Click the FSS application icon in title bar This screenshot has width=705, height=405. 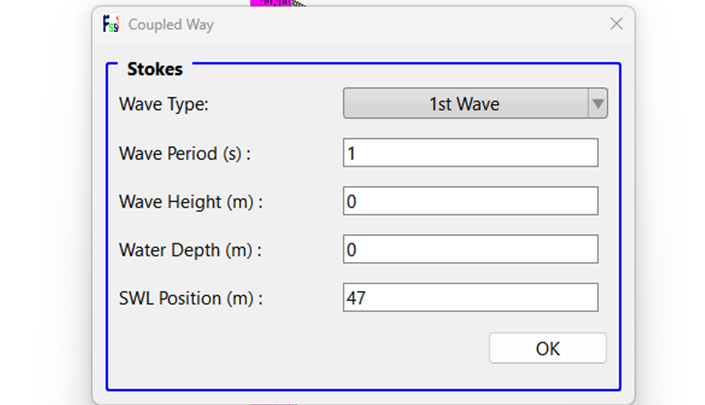pos(111,24)
